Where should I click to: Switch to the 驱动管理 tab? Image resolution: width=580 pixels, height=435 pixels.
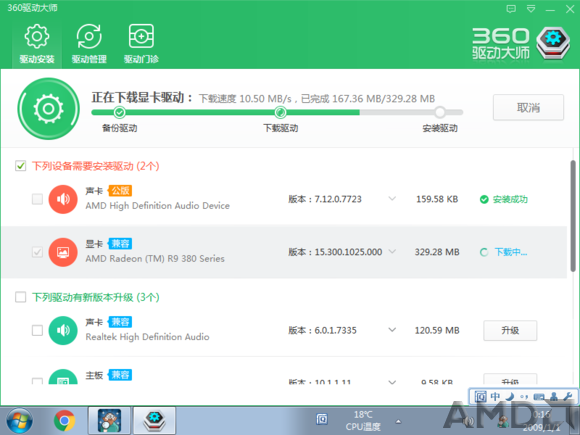coord(89,44)
